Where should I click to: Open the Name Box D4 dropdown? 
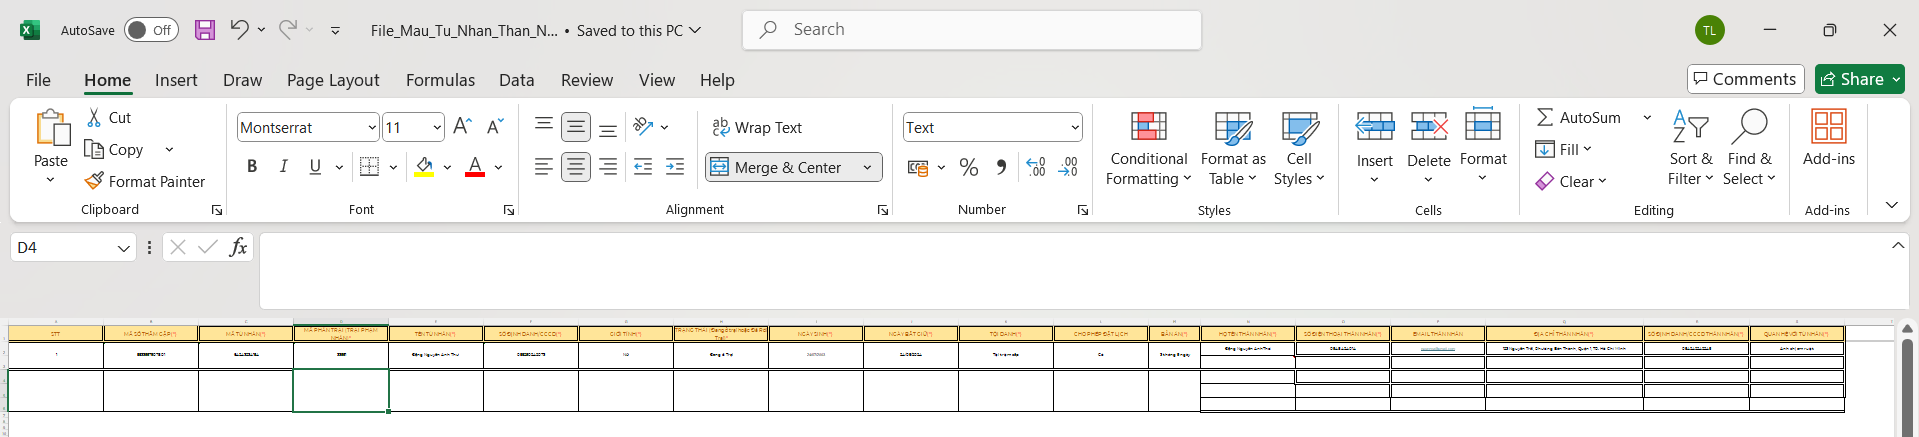pos(124,247)
